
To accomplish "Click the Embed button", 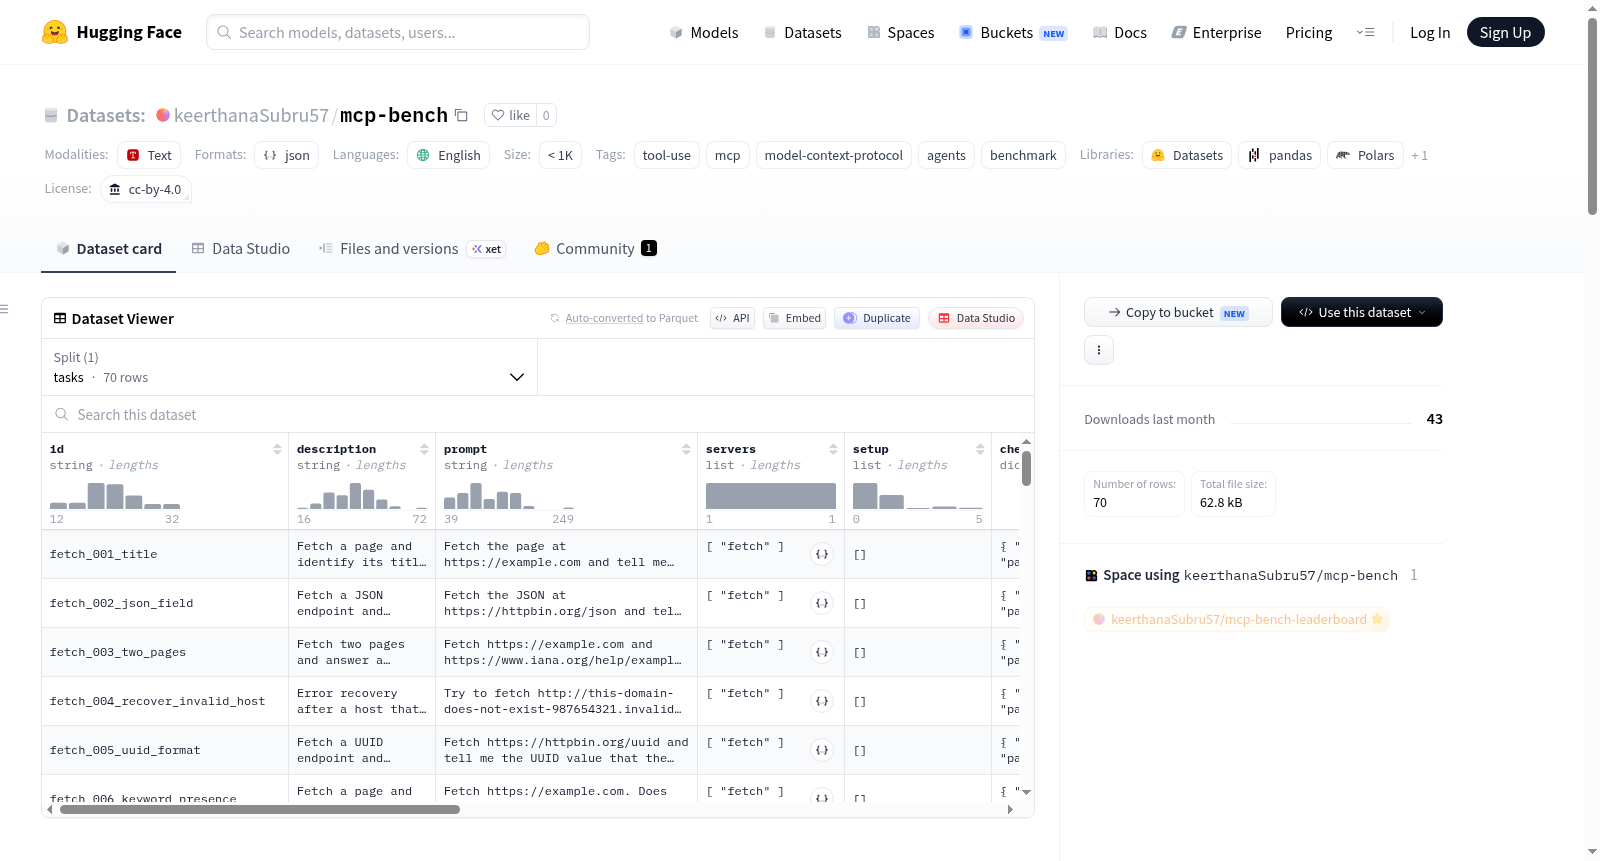I will coord(794,318).
